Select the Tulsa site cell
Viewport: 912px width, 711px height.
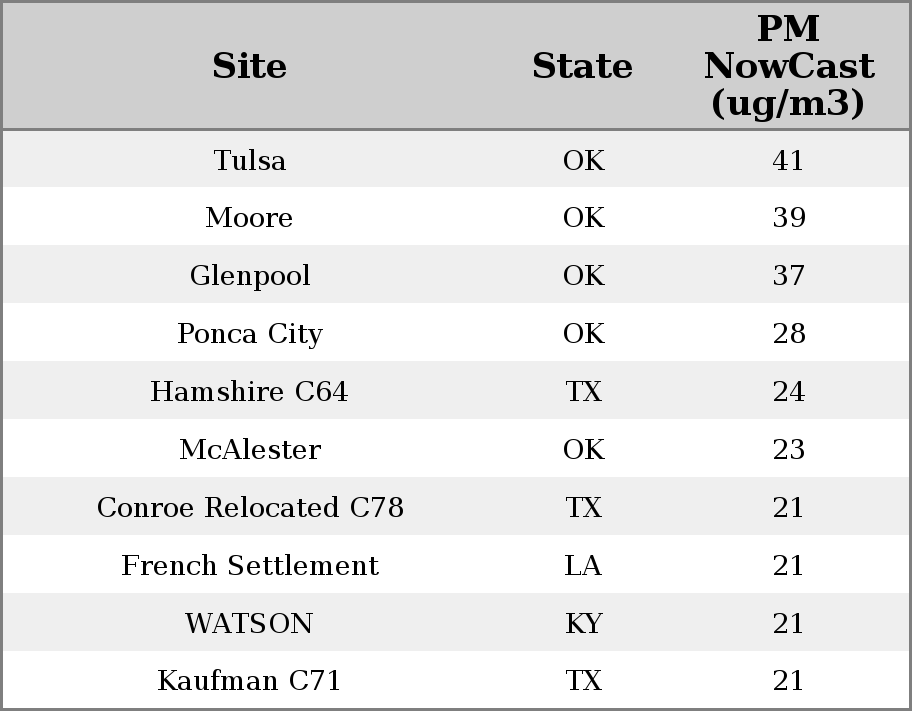point(250,160)
